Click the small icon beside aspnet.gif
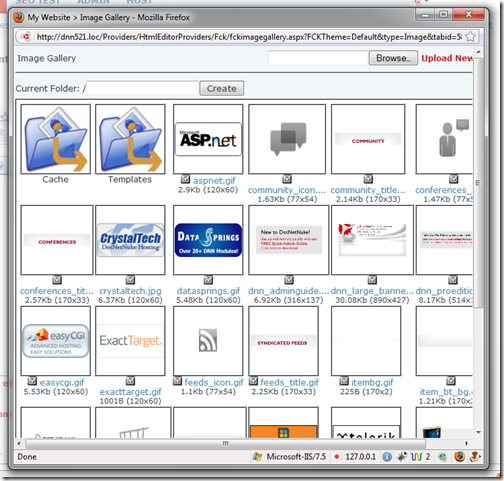 pos(185,179)
